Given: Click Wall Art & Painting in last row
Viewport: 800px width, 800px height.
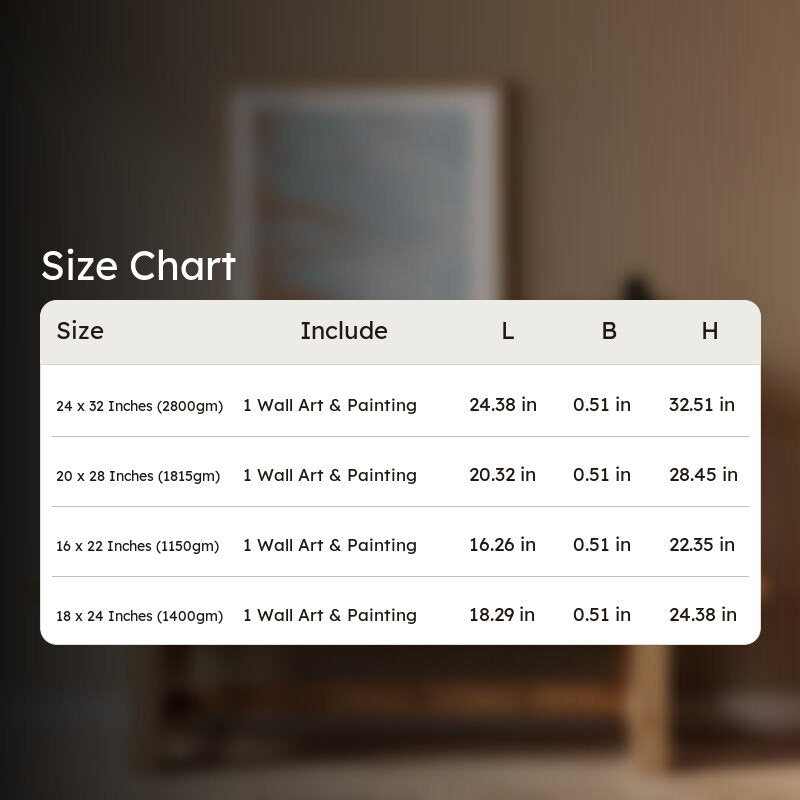Looking at the screenshot, I should pyautogui.click(x=337, y=615).
